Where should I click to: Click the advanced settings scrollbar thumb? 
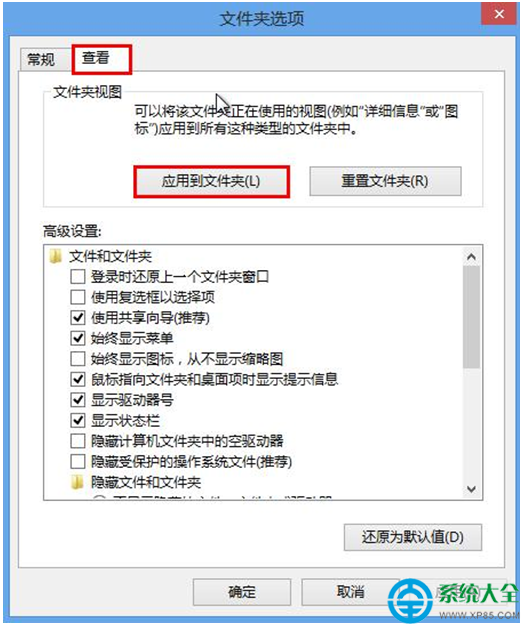point(471,317)
